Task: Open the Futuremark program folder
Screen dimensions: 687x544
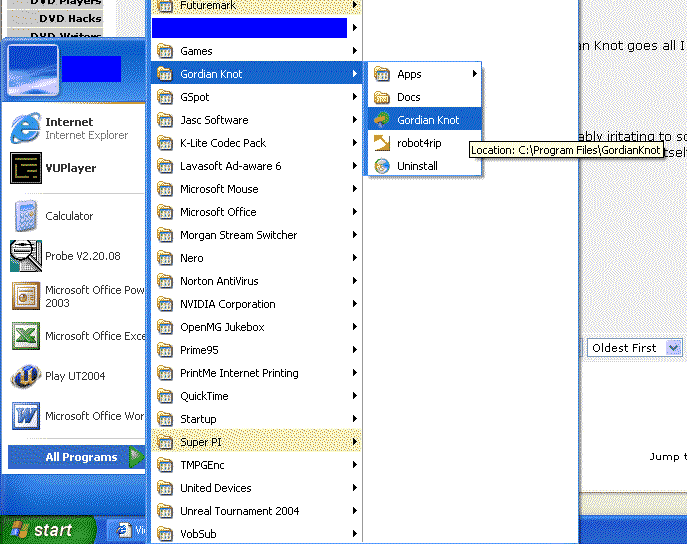Action: [256, 7]
